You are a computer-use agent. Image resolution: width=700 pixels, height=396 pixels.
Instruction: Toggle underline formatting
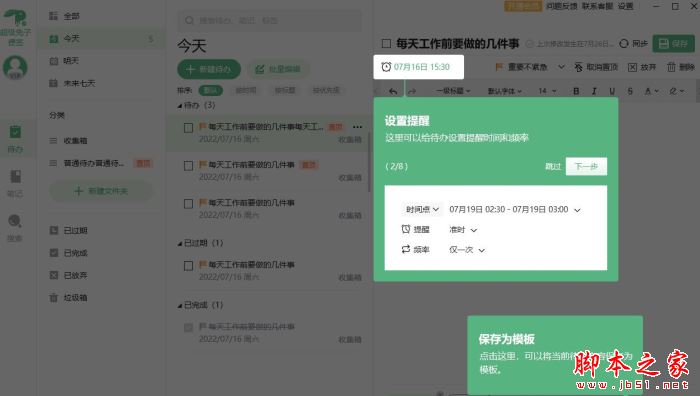click(612, 91)
